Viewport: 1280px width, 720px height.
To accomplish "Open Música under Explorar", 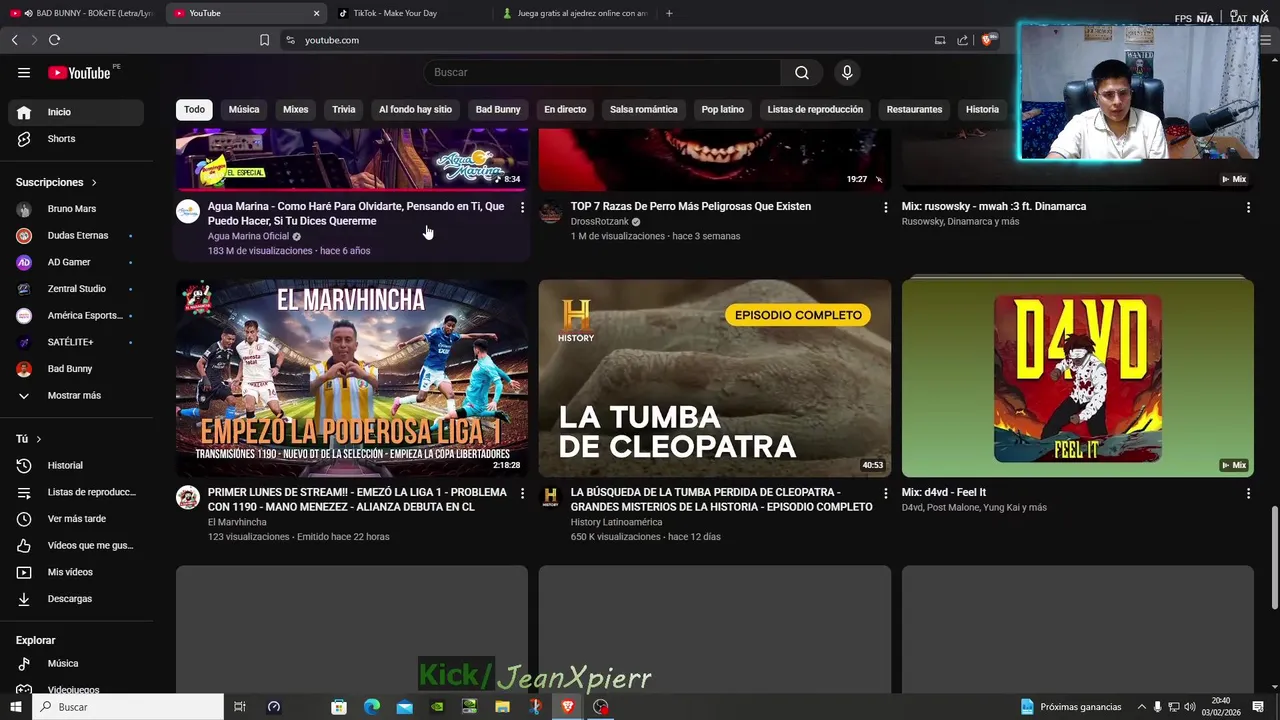I will point(76,663).
